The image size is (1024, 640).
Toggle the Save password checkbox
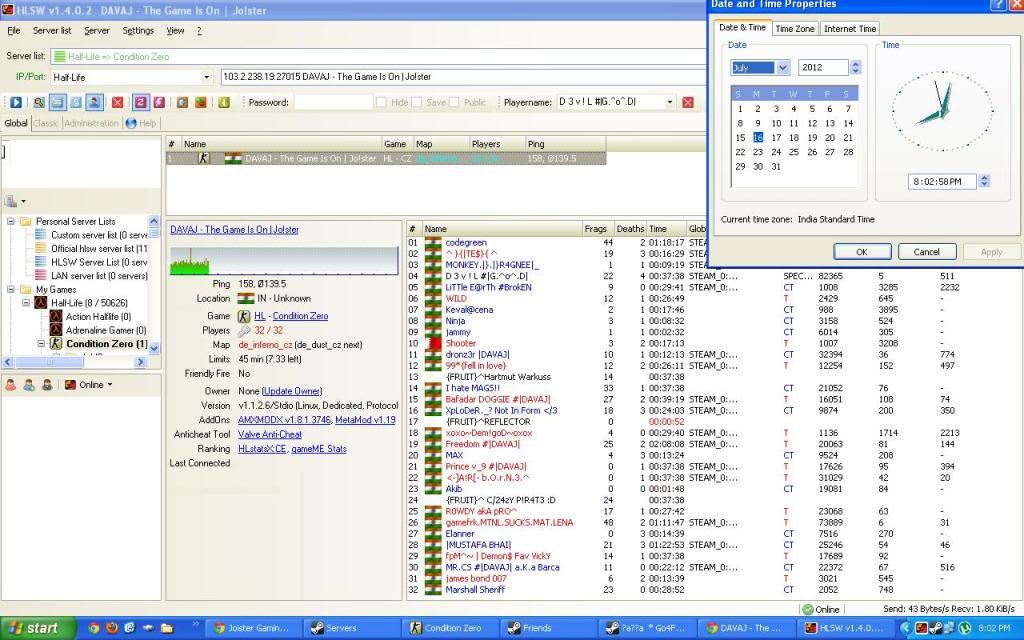pos(417,103)
